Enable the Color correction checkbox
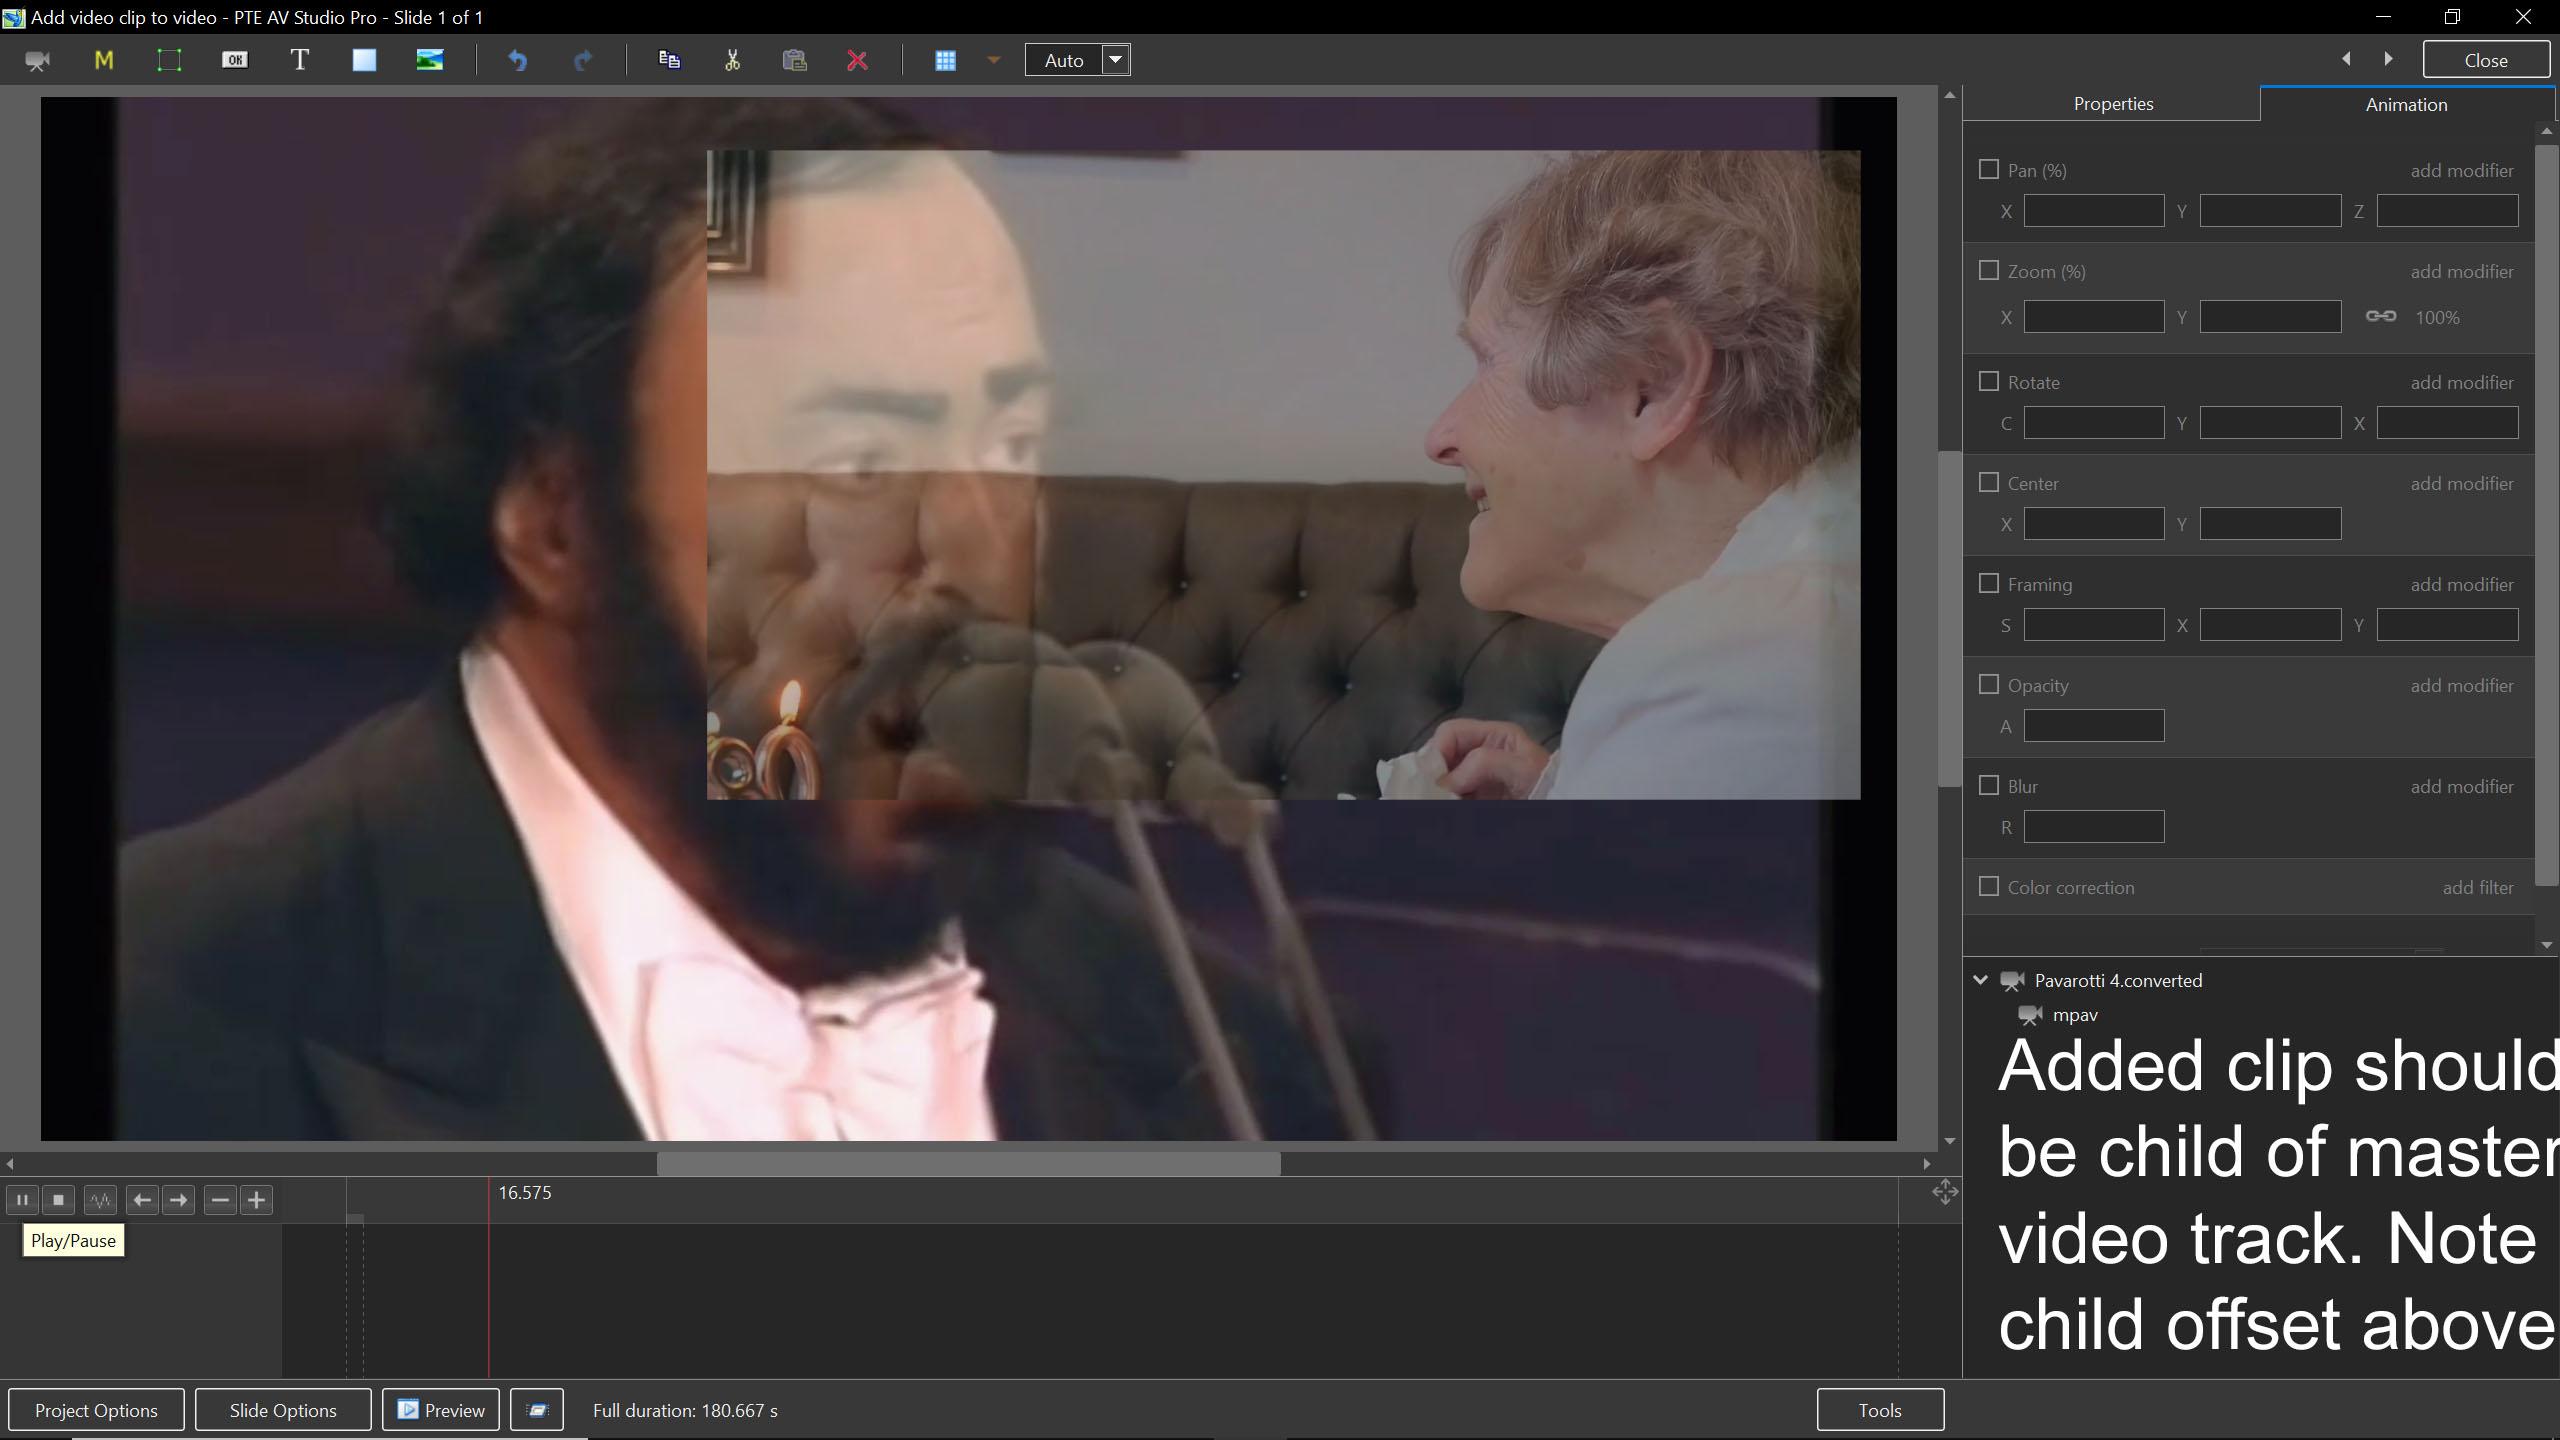Viewport: 2560px width, 1440px height. (x=1989, y=887)
